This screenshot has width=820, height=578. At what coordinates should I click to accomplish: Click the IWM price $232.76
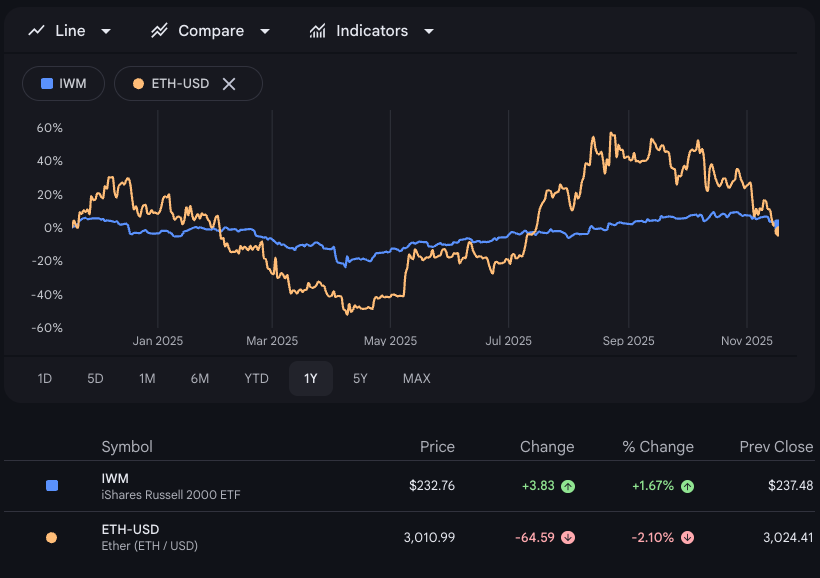tap(432, 486)
